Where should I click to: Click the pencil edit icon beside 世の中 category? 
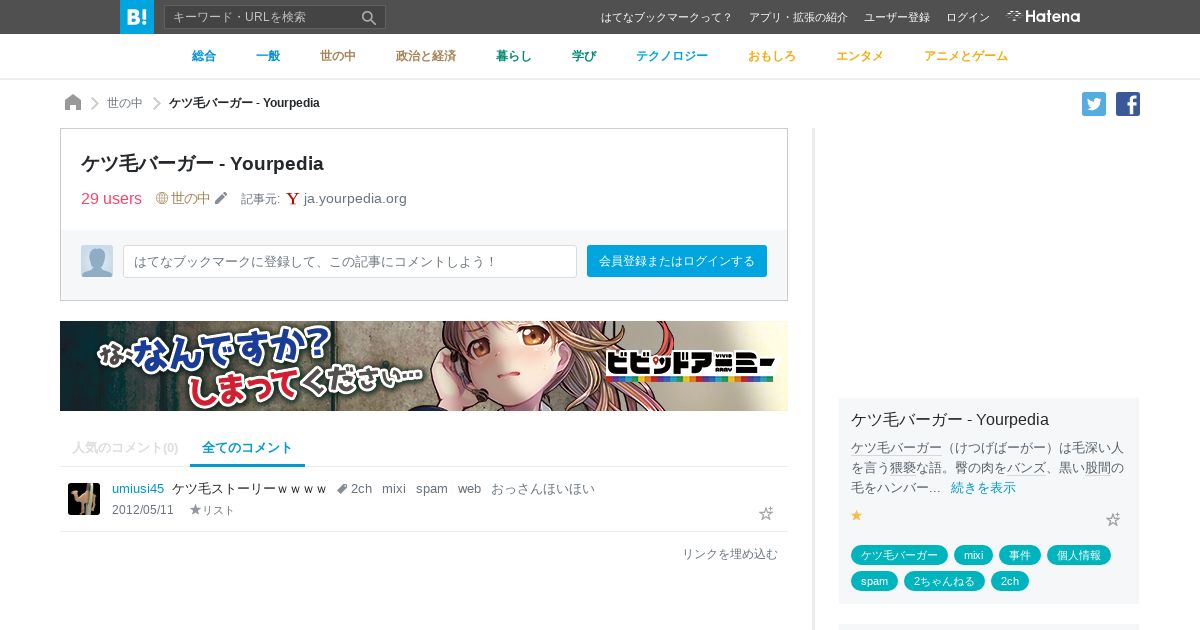point(221,198)
